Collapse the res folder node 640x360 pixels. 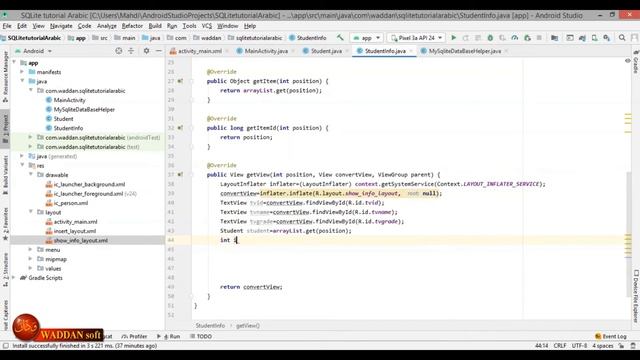22,165
